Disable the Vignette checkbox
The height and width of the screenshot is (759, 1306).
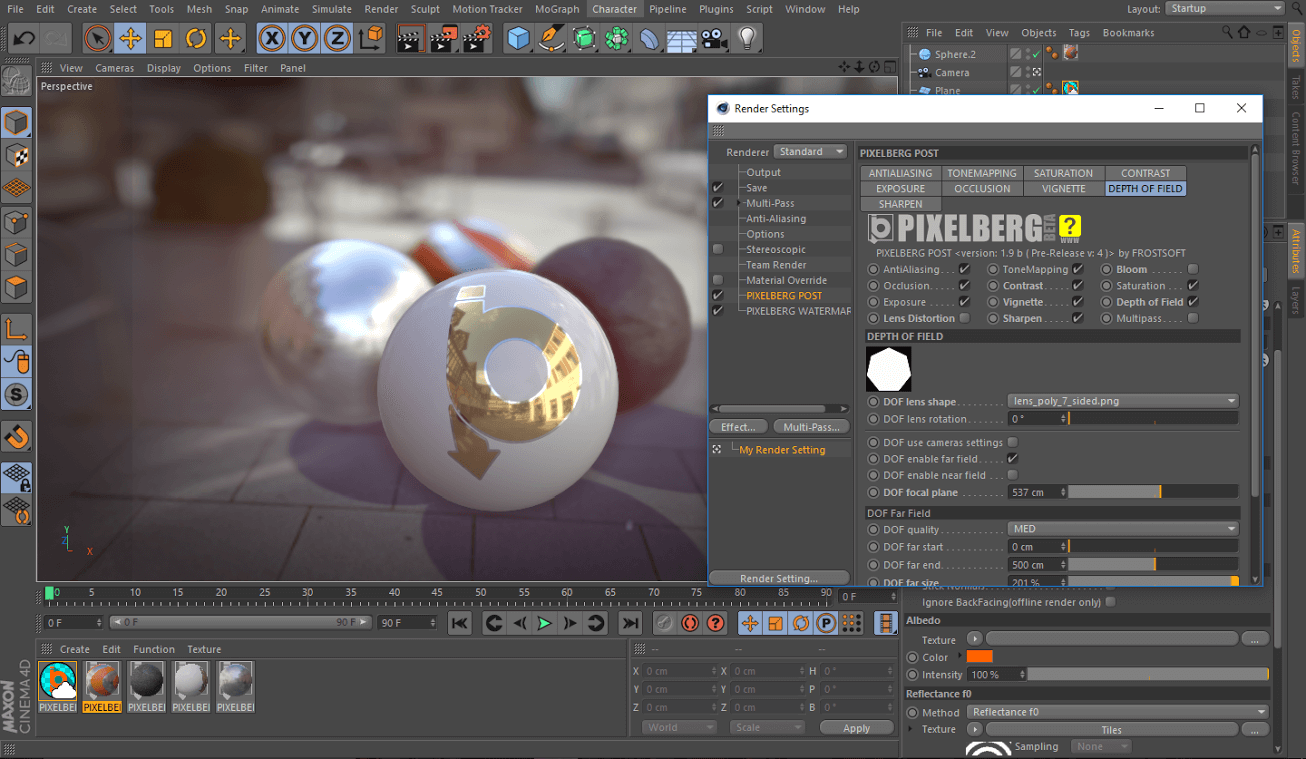(x=1078, y=302)
